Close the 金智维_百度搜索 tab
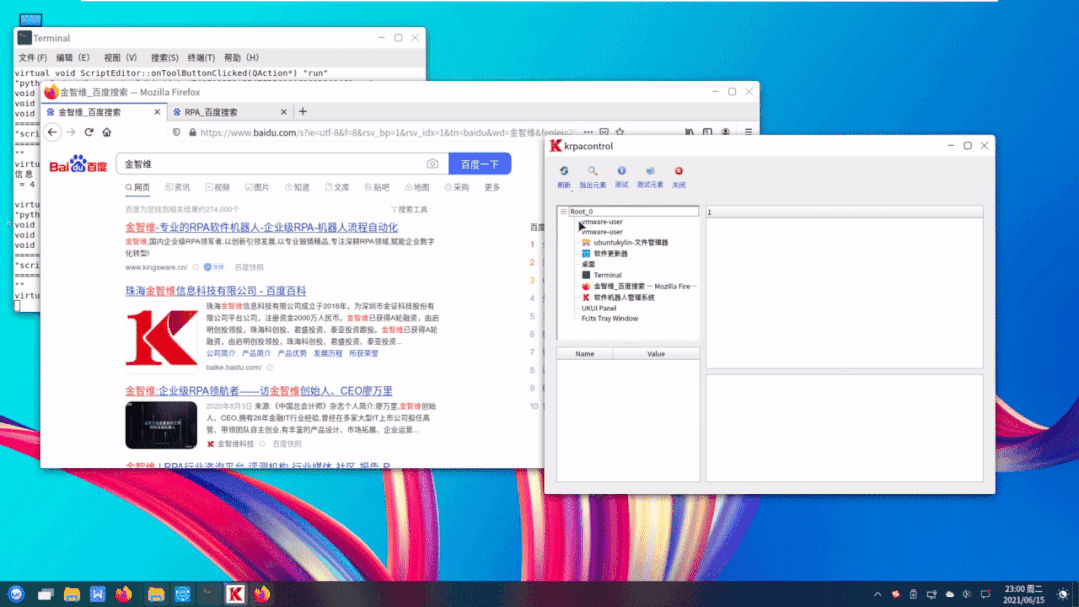 point(157,112)
